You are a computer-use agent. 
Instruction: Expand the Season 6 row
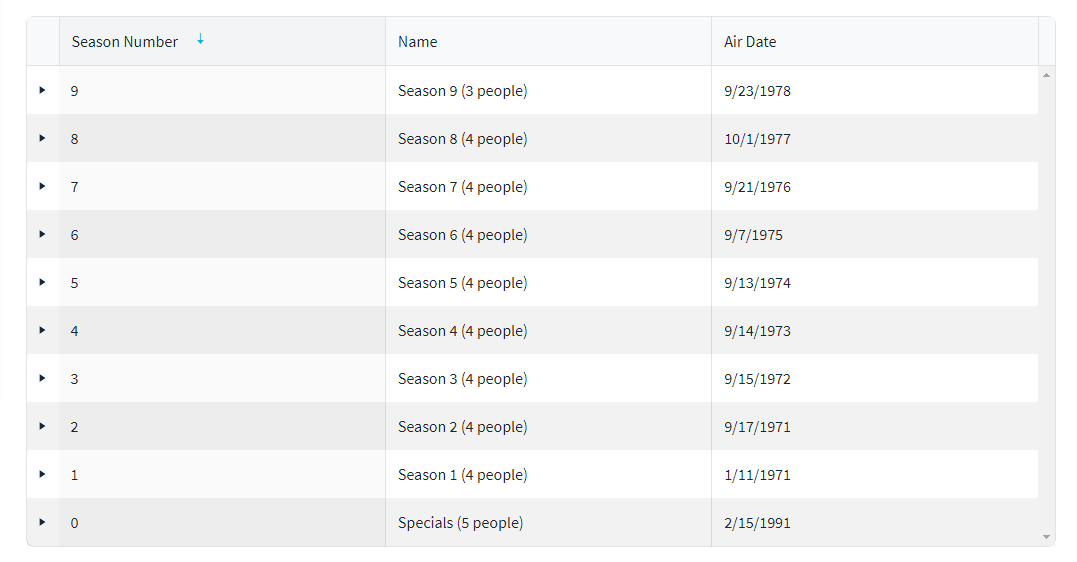[x=42, y=234]
